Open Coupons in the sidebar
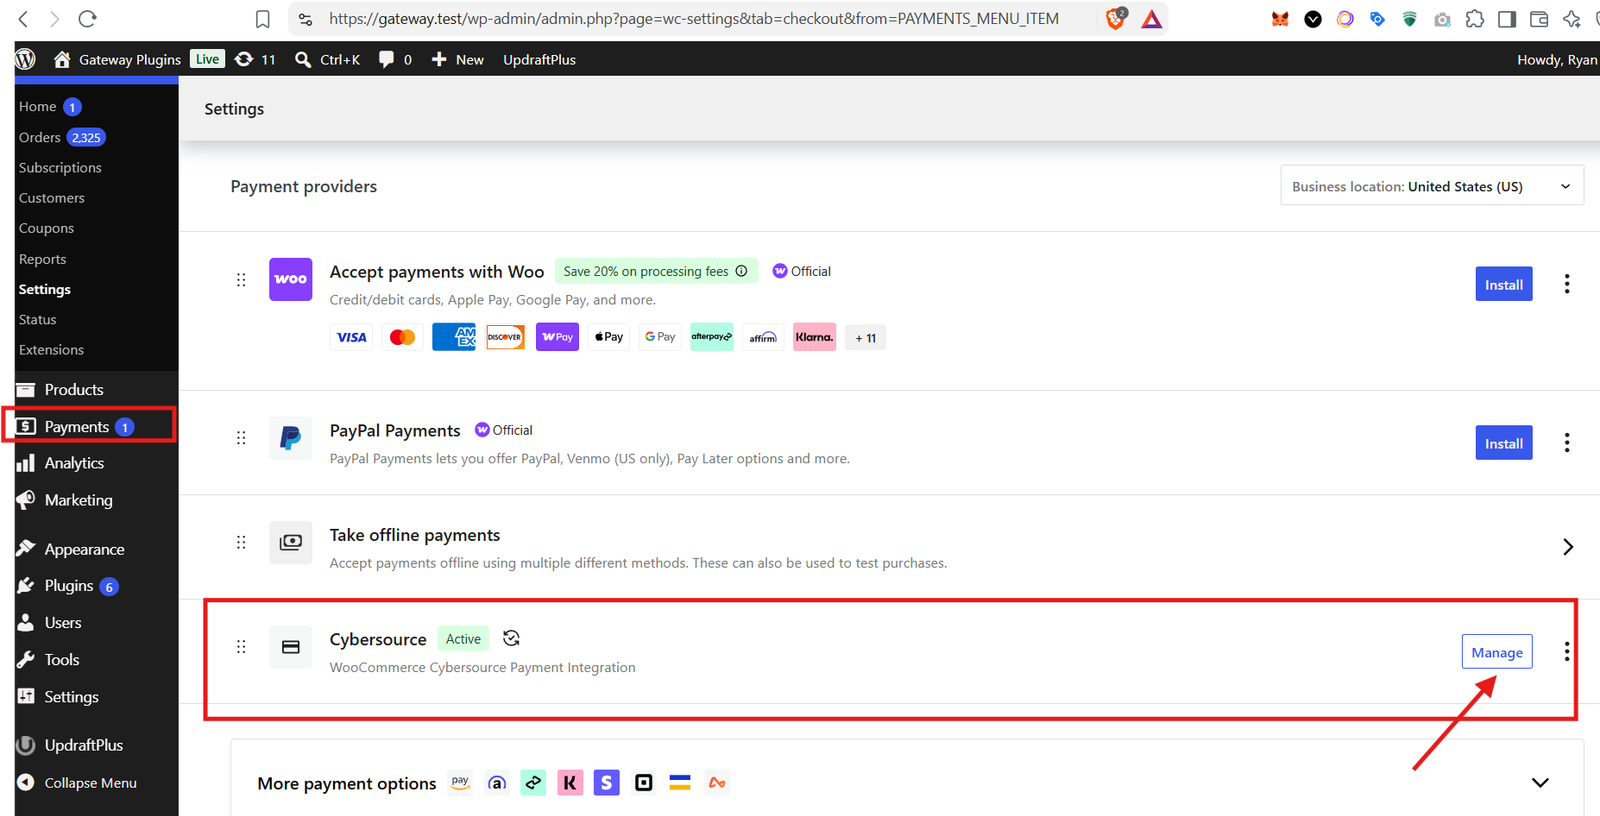 click(x=46, y=228)
